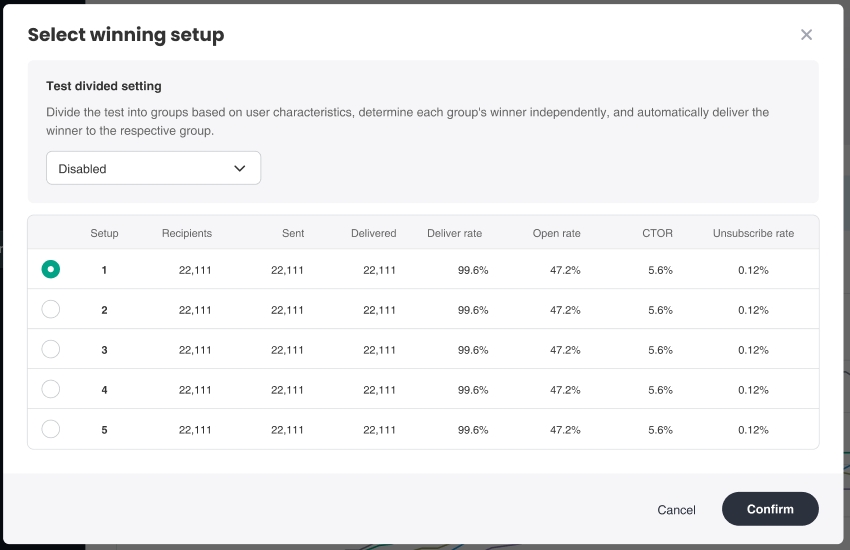Image resolution: width=850 pixels, height=550 pixels.
Task: Click the Deliver rate column header
Action: [454, 233]
